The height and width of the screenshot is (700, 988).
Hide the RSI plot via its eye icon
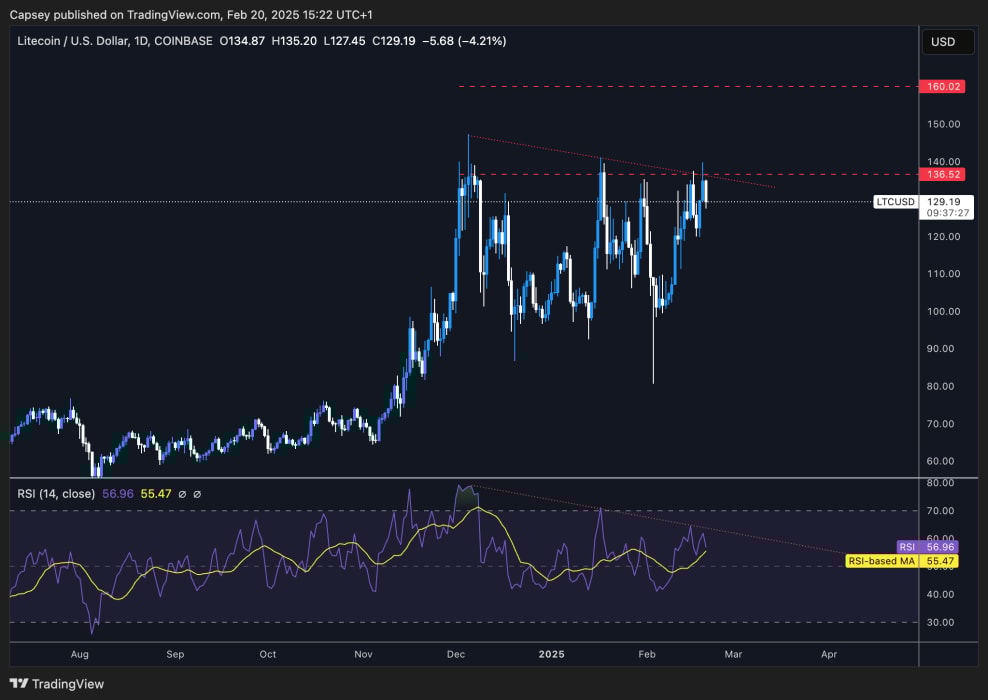coord(183,493)
